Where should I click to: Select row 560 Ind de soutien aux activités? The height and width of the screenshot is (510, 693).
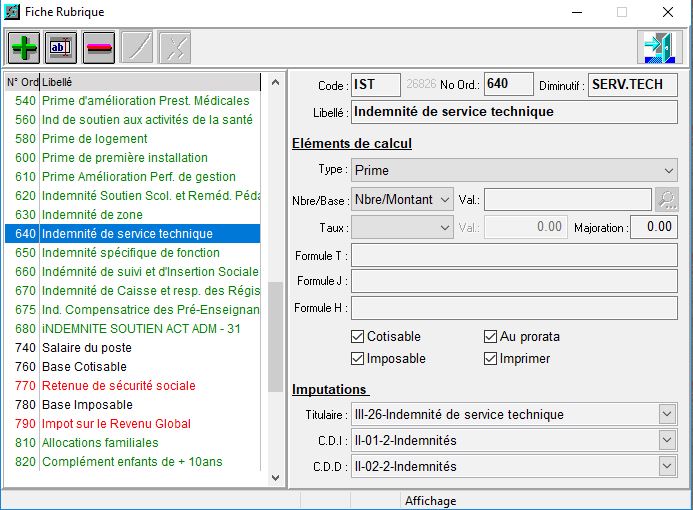(133, 120)
